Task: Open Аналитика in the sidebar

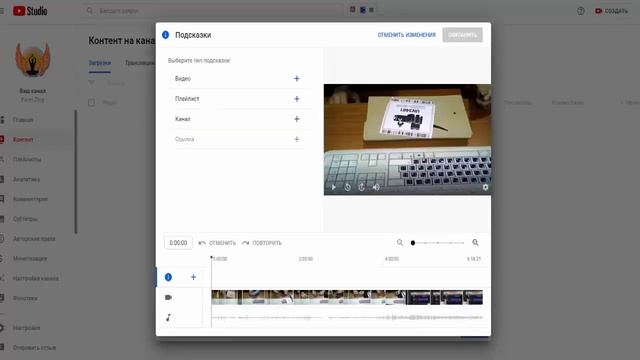Action: (x=26, y=179)
